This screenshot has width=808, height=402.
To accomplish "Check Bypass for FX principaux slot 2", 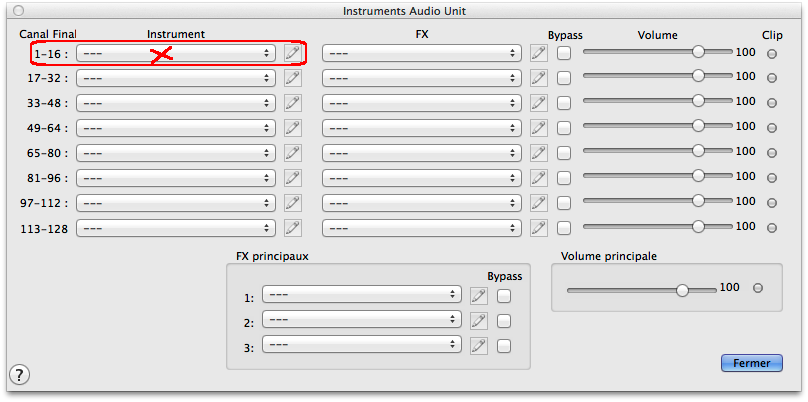I will [x=504, y=321].
